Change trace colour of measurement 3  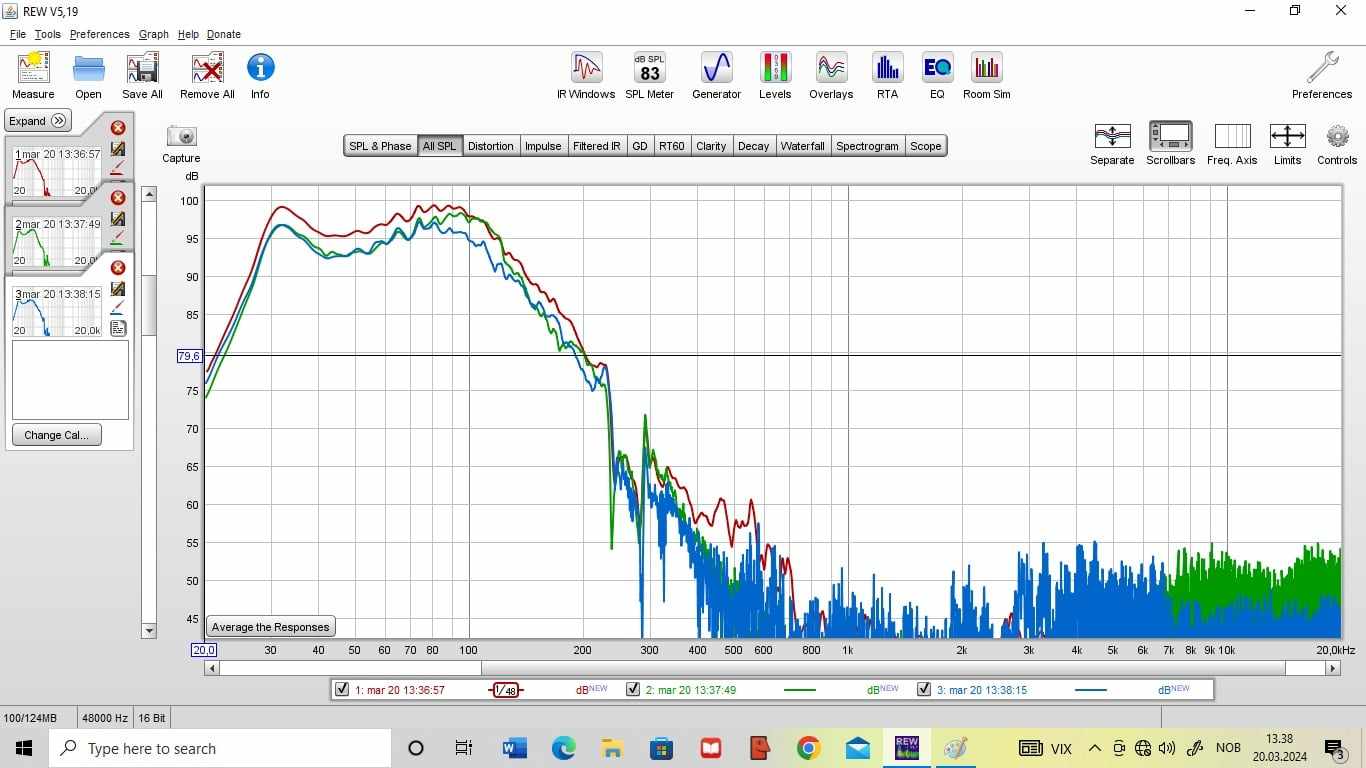[118, 308]
